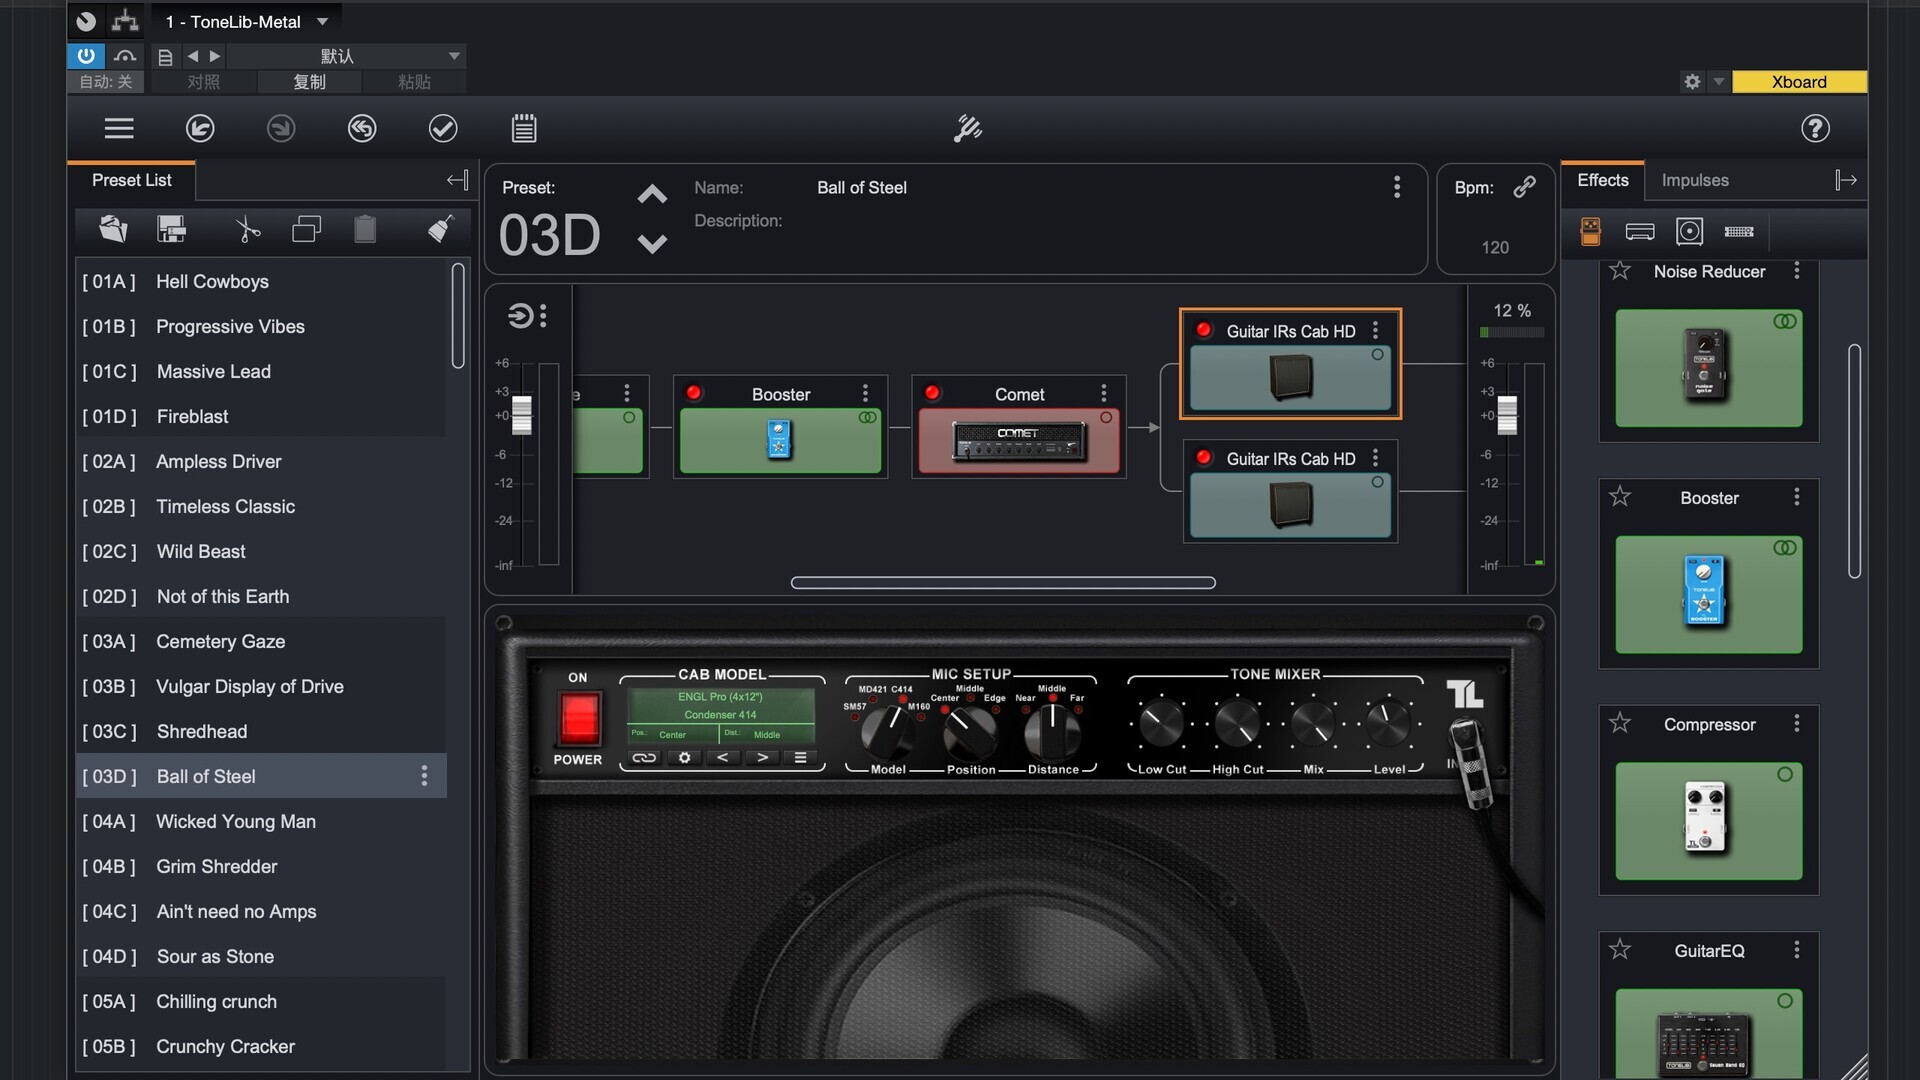The width and height of the screenshot is (1920, 1080).
Task: Toggle the red cabinet POWER switch
Action: pos(579,718)
